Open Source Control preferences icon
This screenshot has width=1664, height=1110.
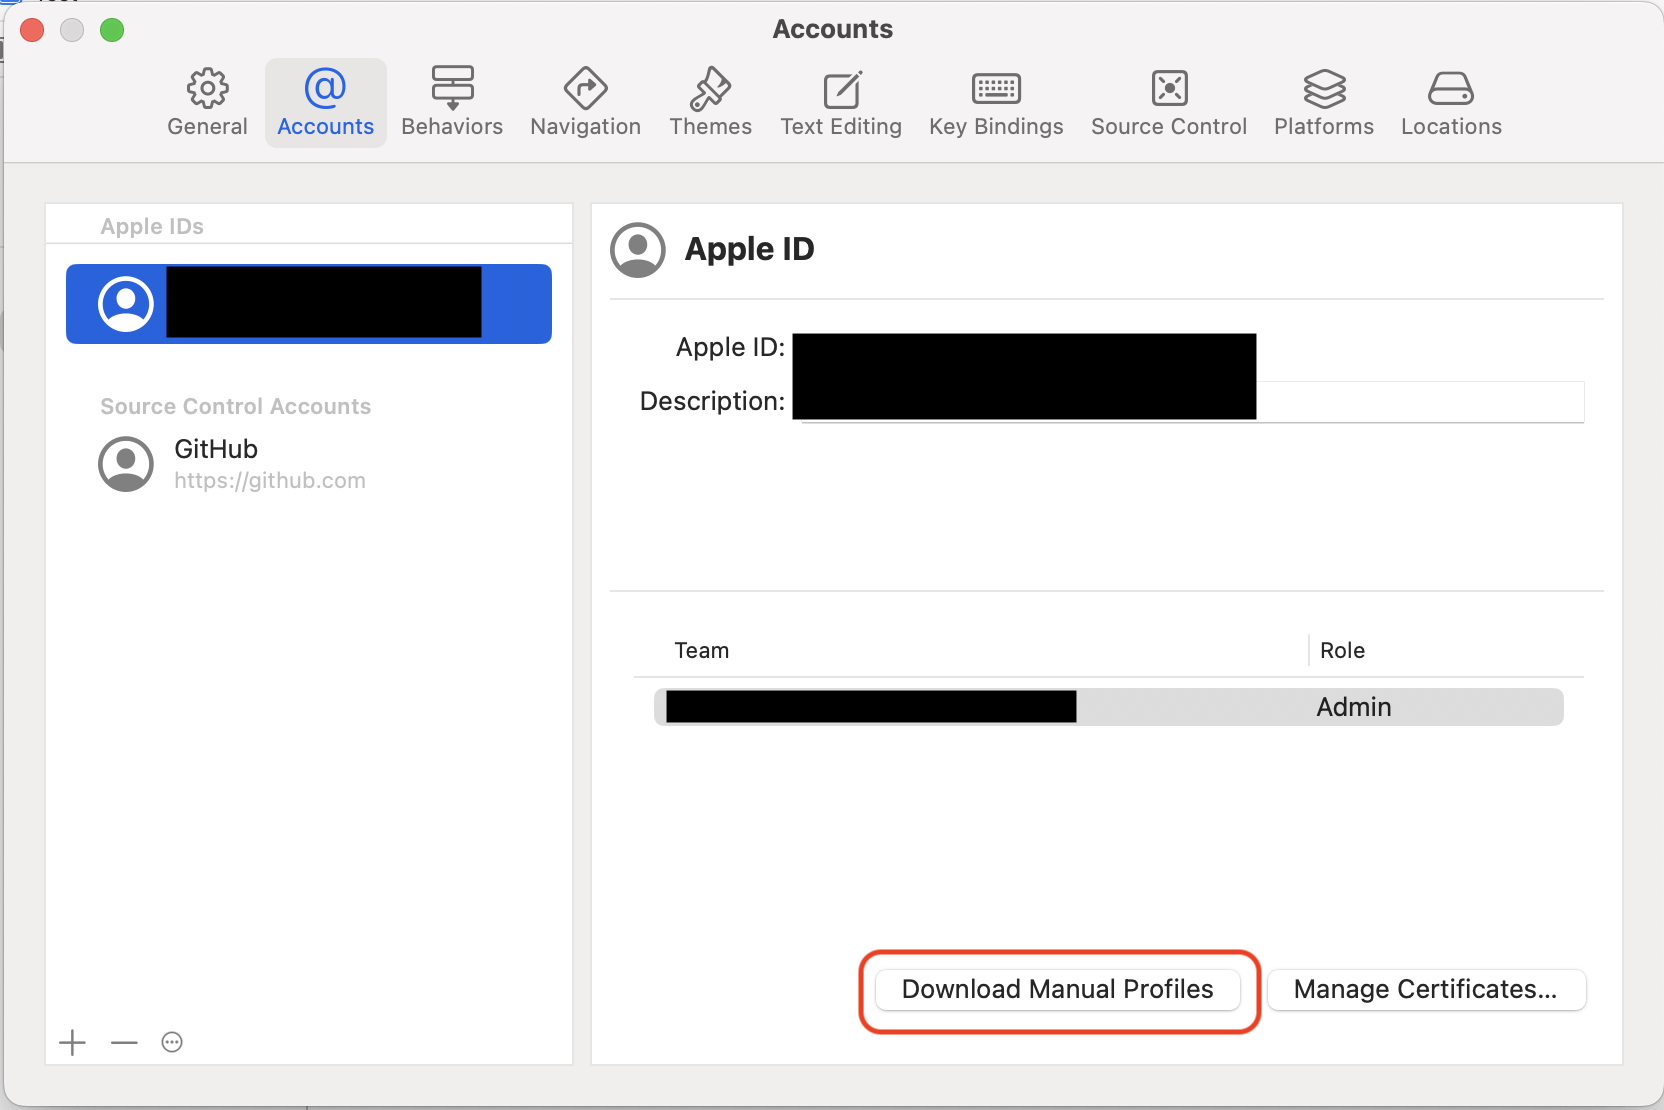pos(1169,89)
